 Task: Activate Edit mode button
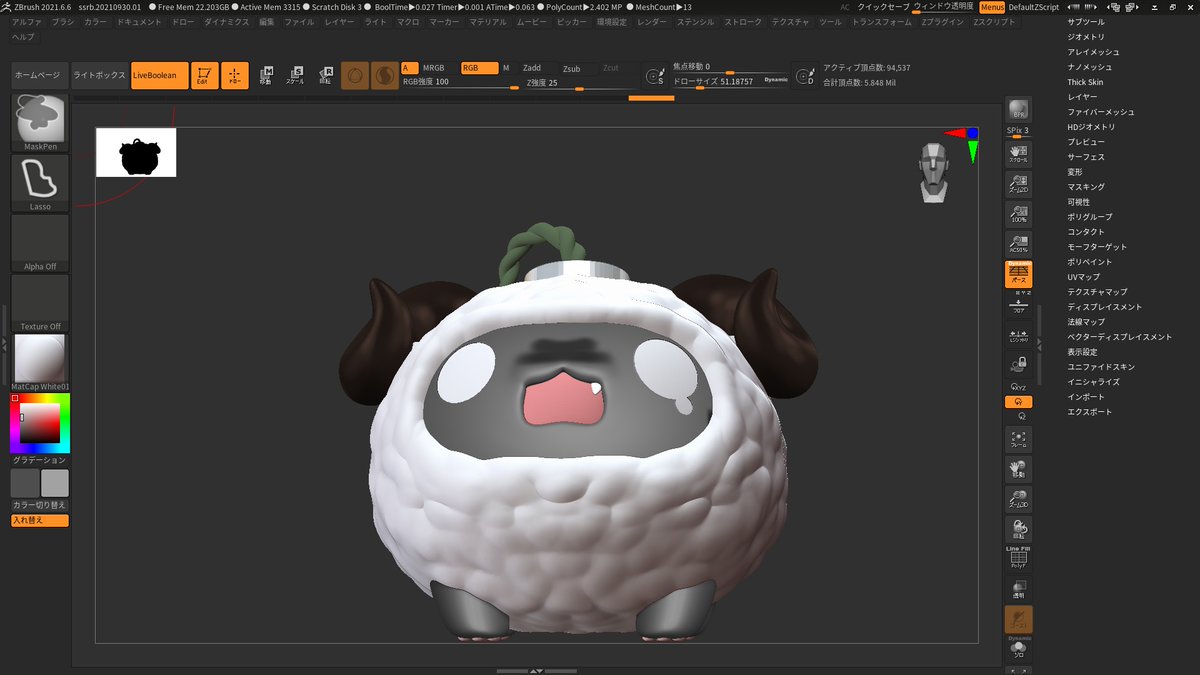click(x=205, y=75)
